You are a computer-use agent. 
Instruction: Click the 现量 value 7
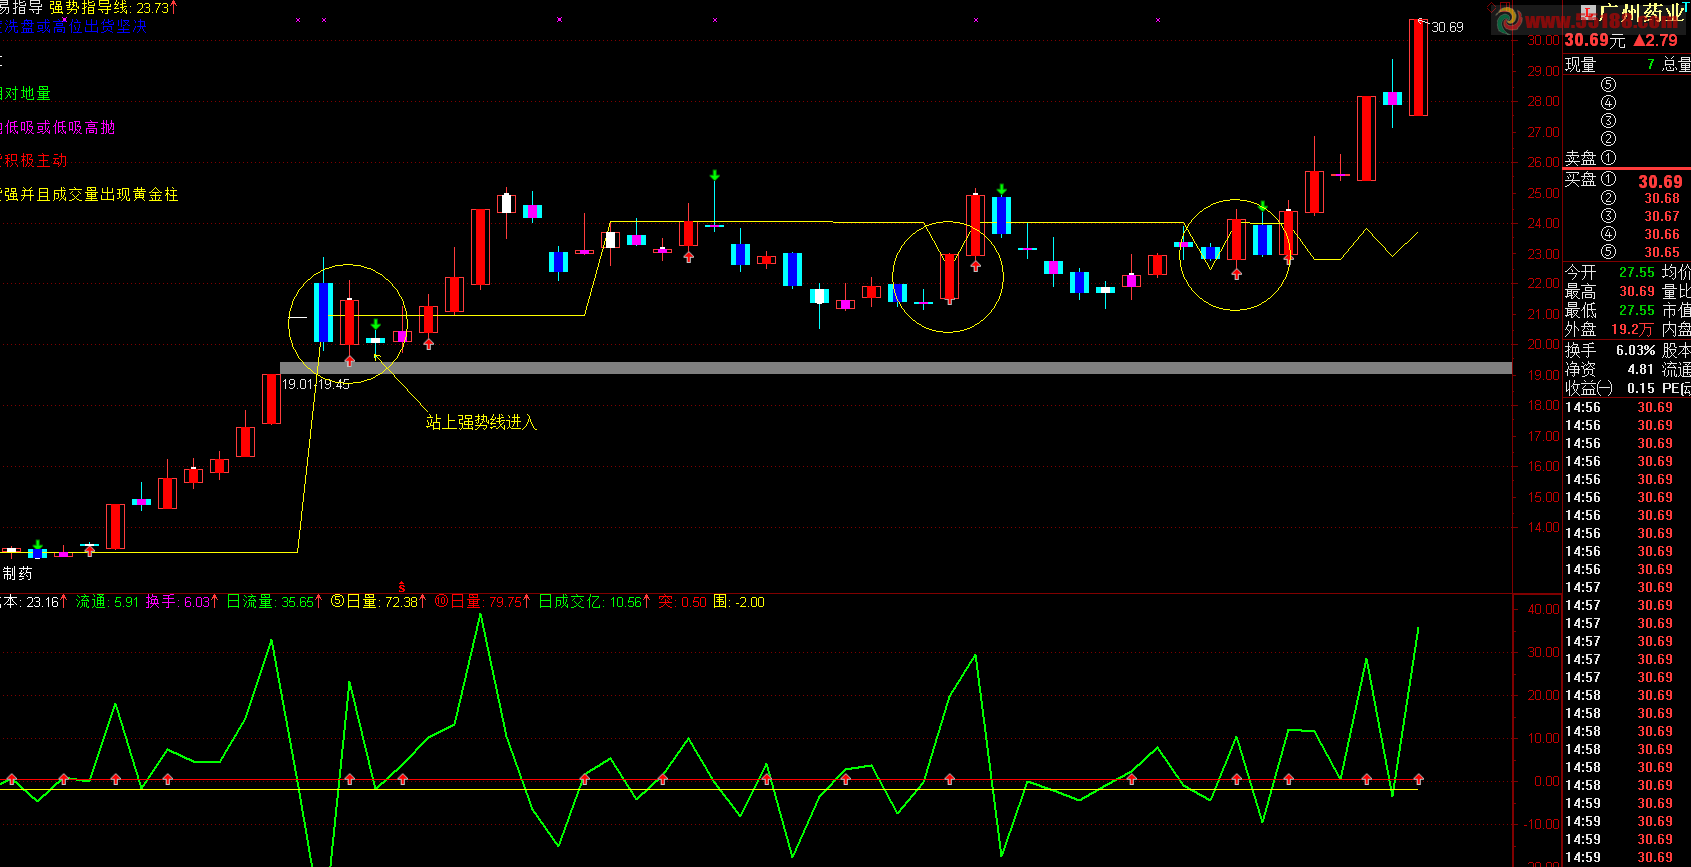pyautogui.click(x=1651, y=65)
